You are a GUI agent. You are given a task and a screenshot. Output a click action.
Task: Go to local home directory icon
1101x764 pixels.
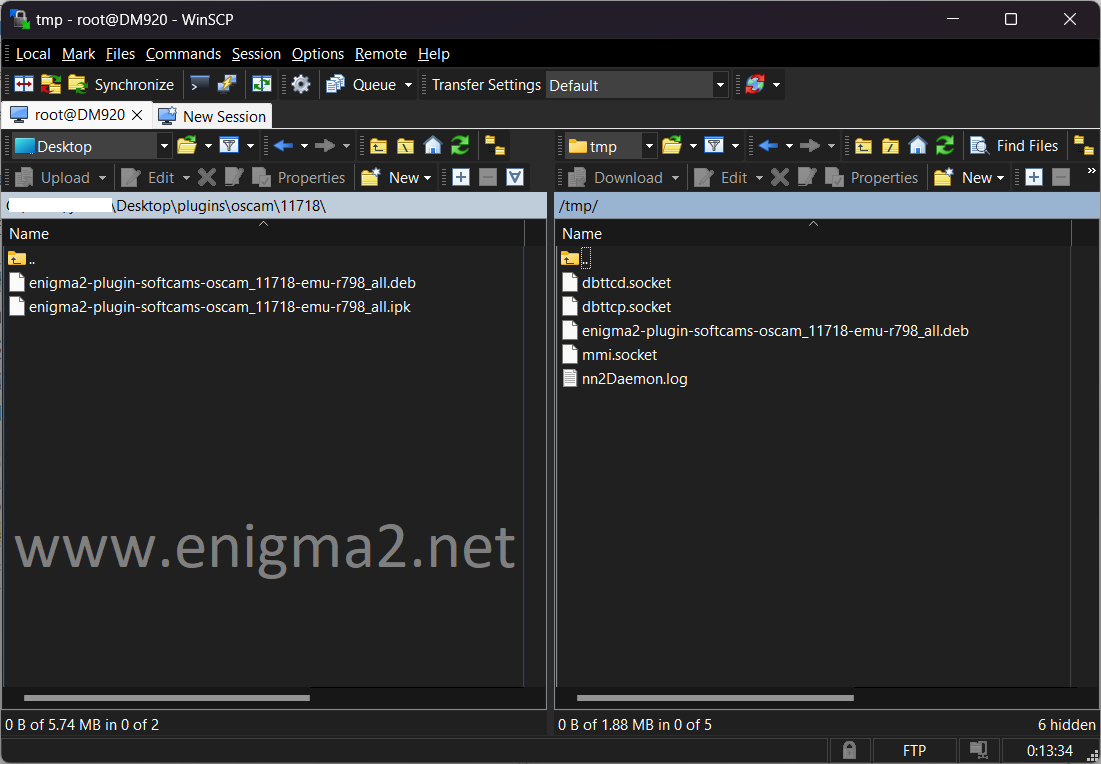tap(433, 146)
